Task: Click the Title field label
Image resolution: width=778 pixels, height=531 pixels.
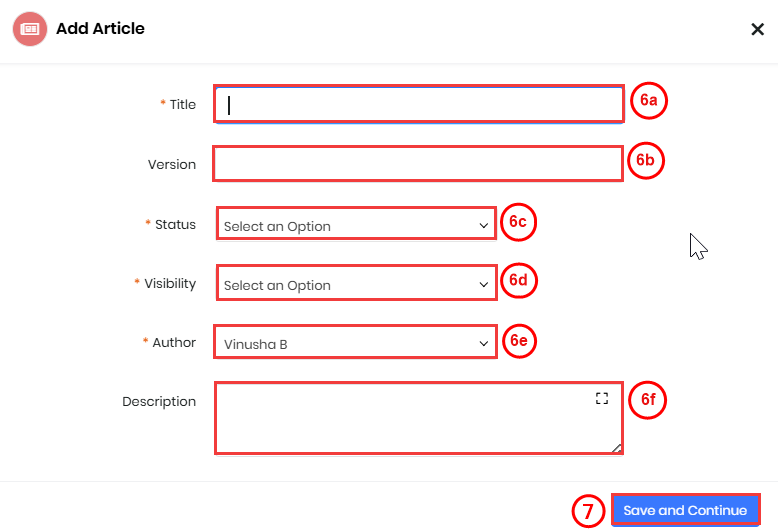Action: (183, 104)
